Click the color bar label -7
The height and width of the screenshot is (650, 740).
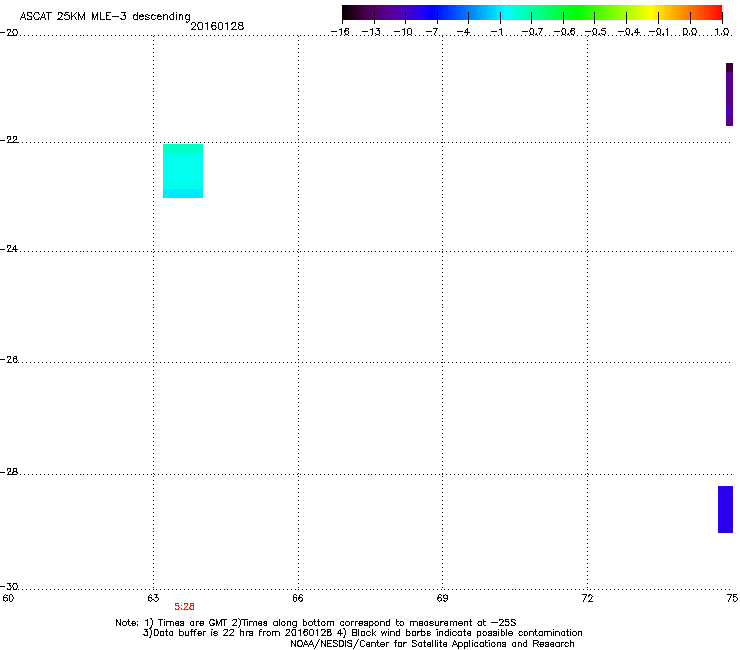click(x=433, y=32)
